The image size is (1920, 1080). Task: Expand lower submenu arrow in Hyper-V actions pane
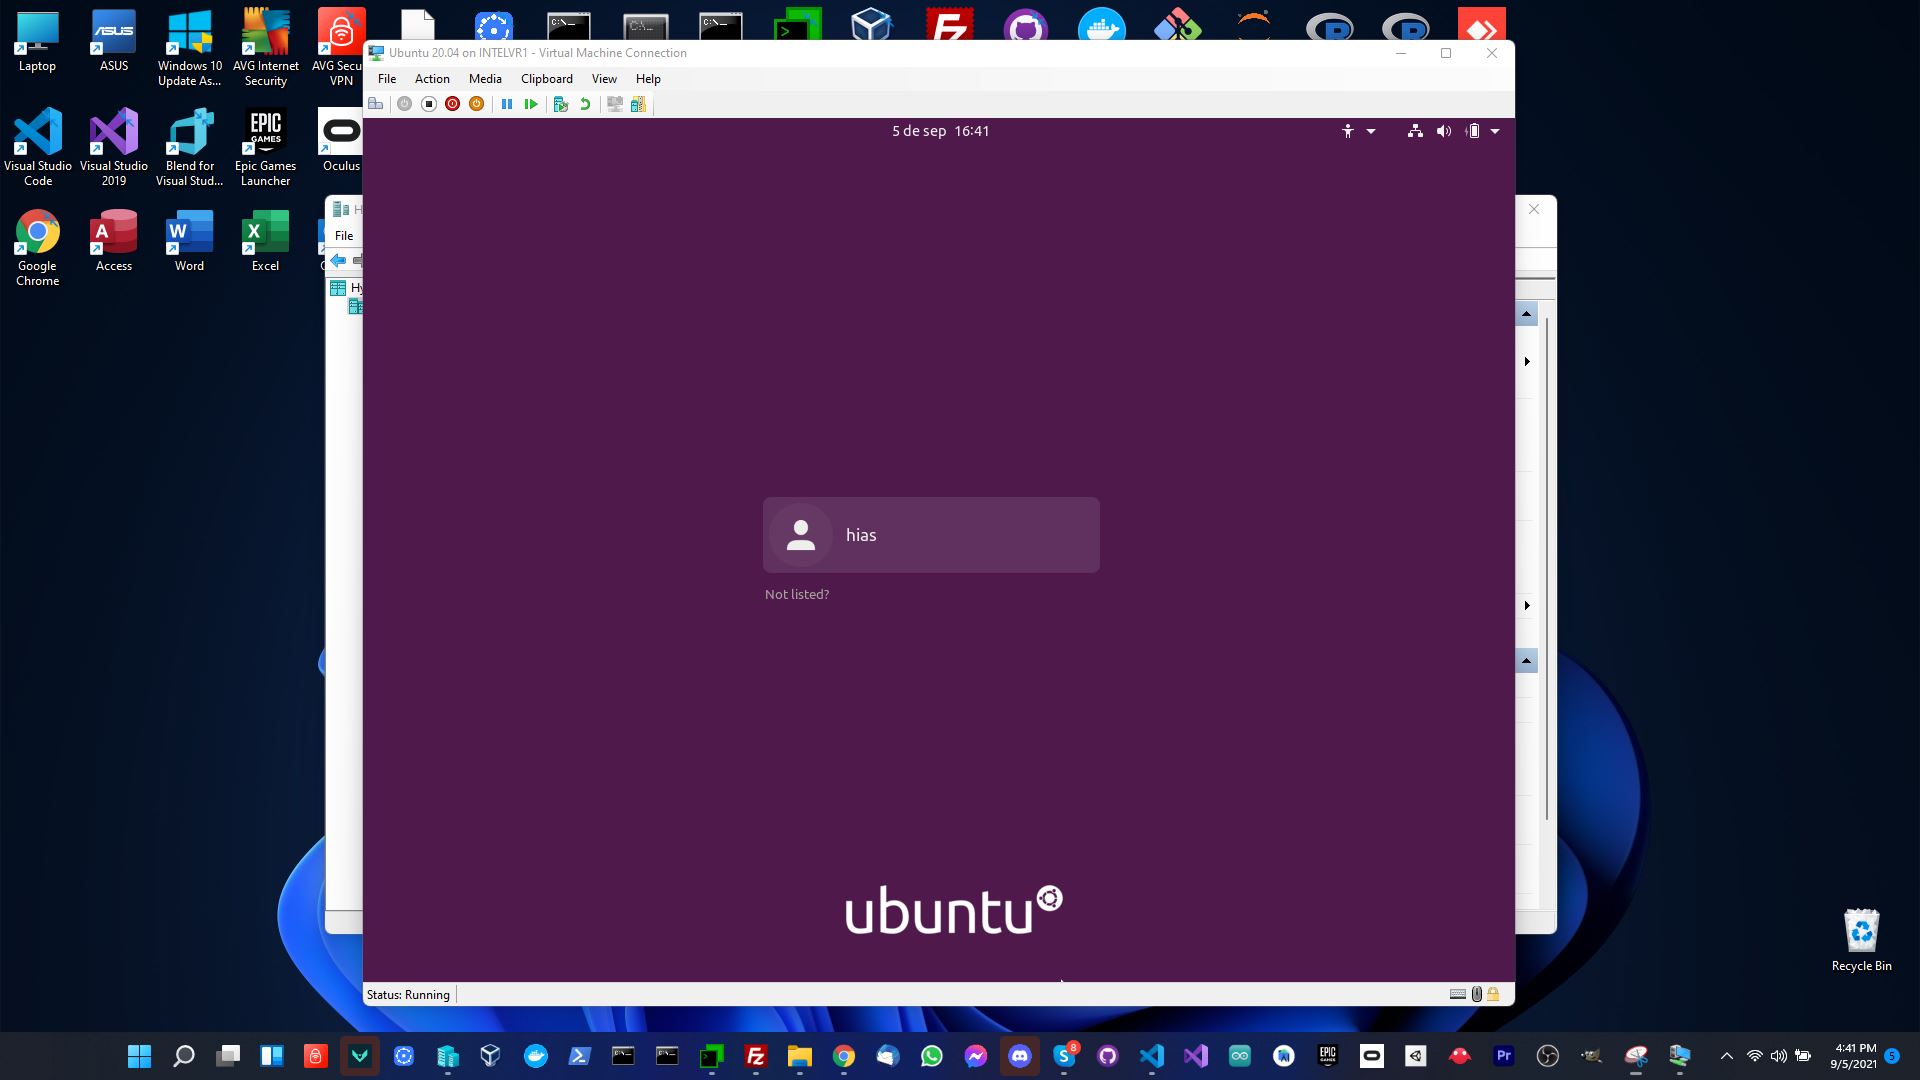click(x=1527, y=605)
